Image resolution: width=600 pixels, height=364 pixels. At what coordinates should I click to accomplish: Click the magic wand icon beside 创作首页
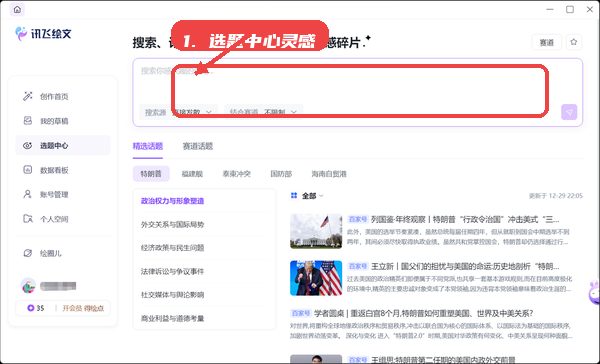tap(28, 96)
